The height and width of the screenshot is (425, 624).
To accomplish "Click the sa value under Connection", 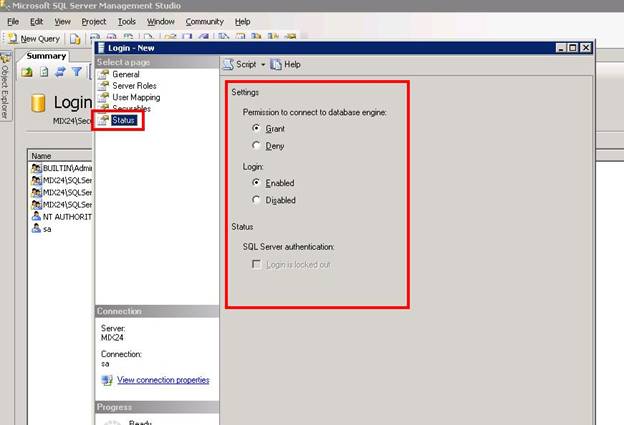I will [105, 364].
